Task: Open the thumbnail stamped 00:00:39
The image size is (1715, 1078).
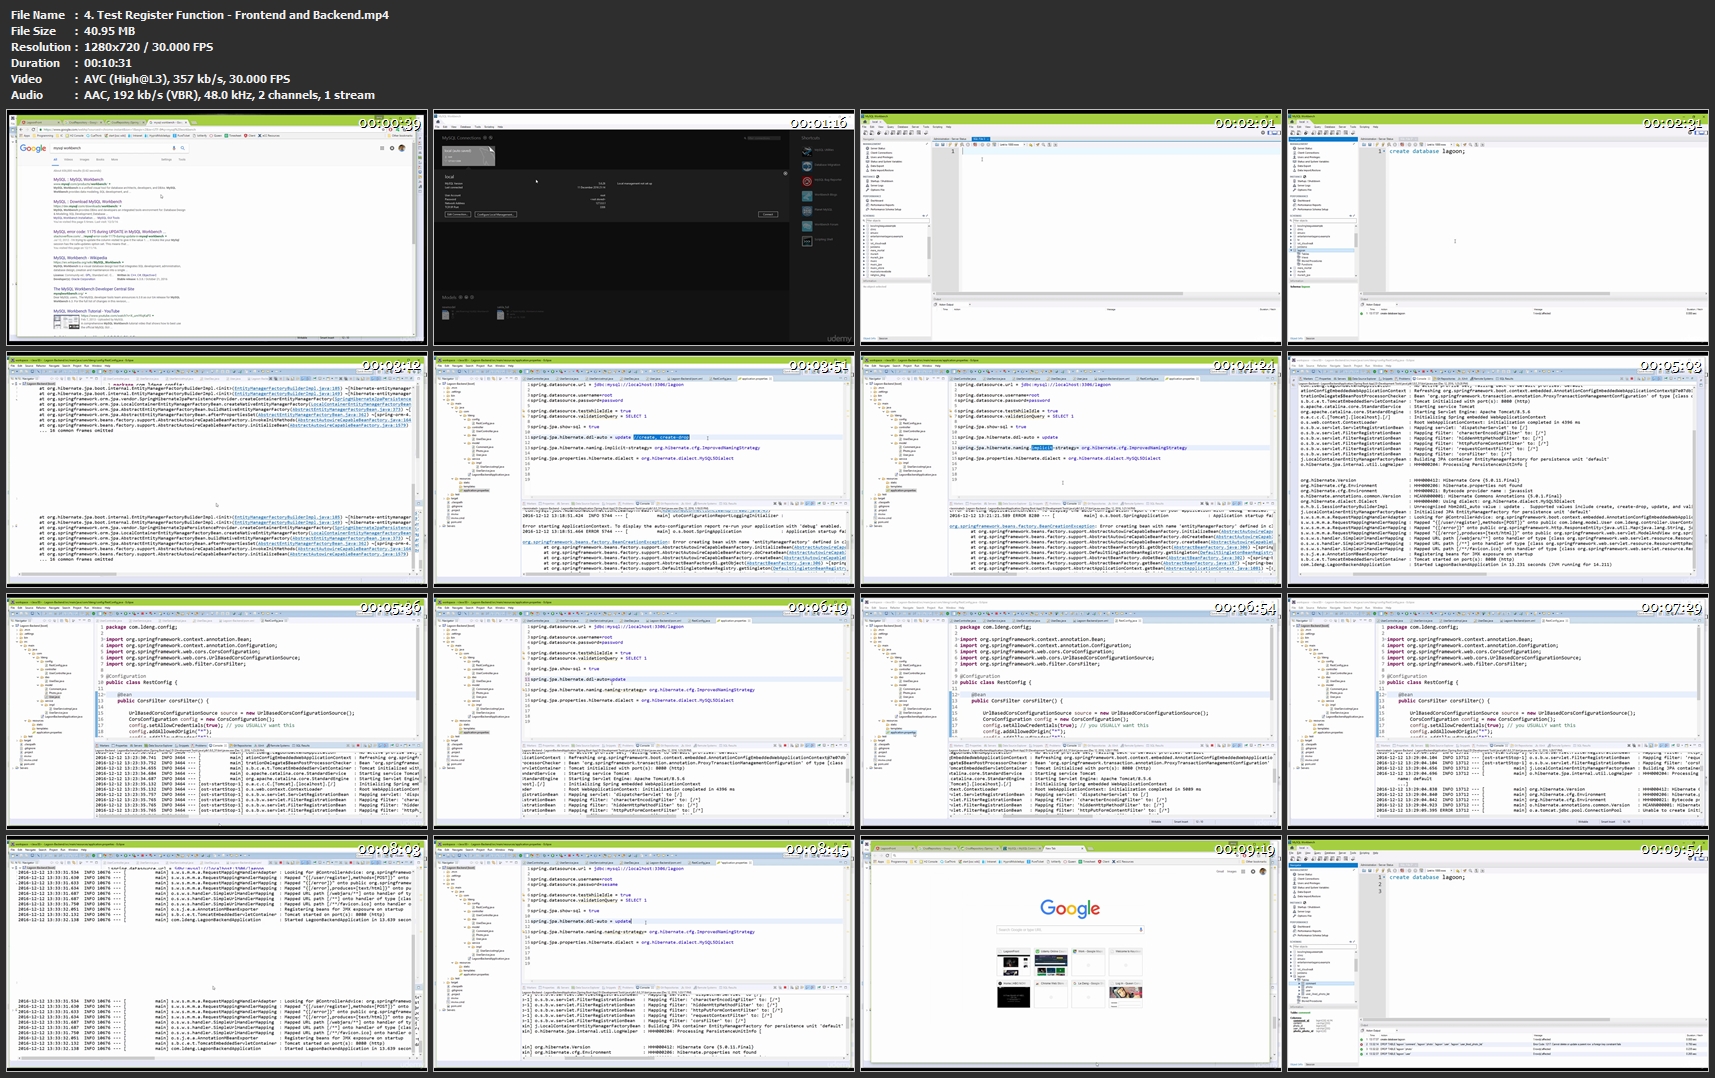Action: point(217,228)
